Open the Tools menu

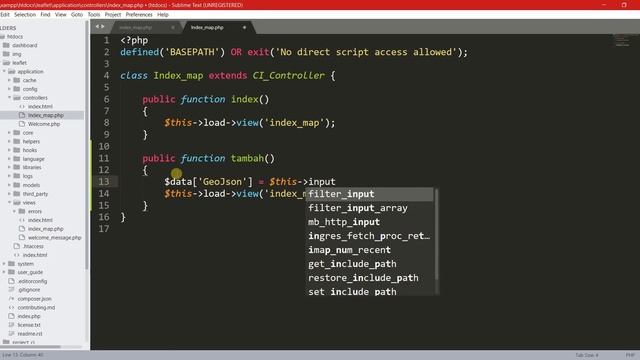pos(94,14)
